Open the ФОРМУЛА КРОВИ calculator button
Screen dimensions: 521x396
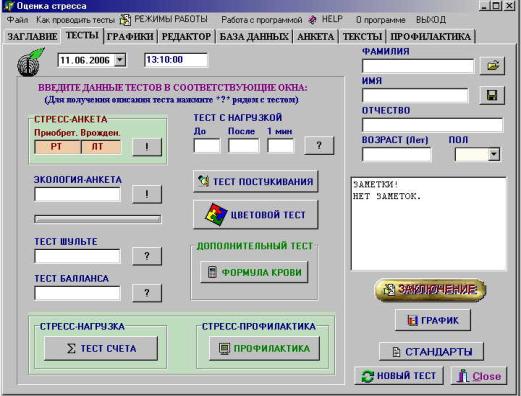(254, 272)
